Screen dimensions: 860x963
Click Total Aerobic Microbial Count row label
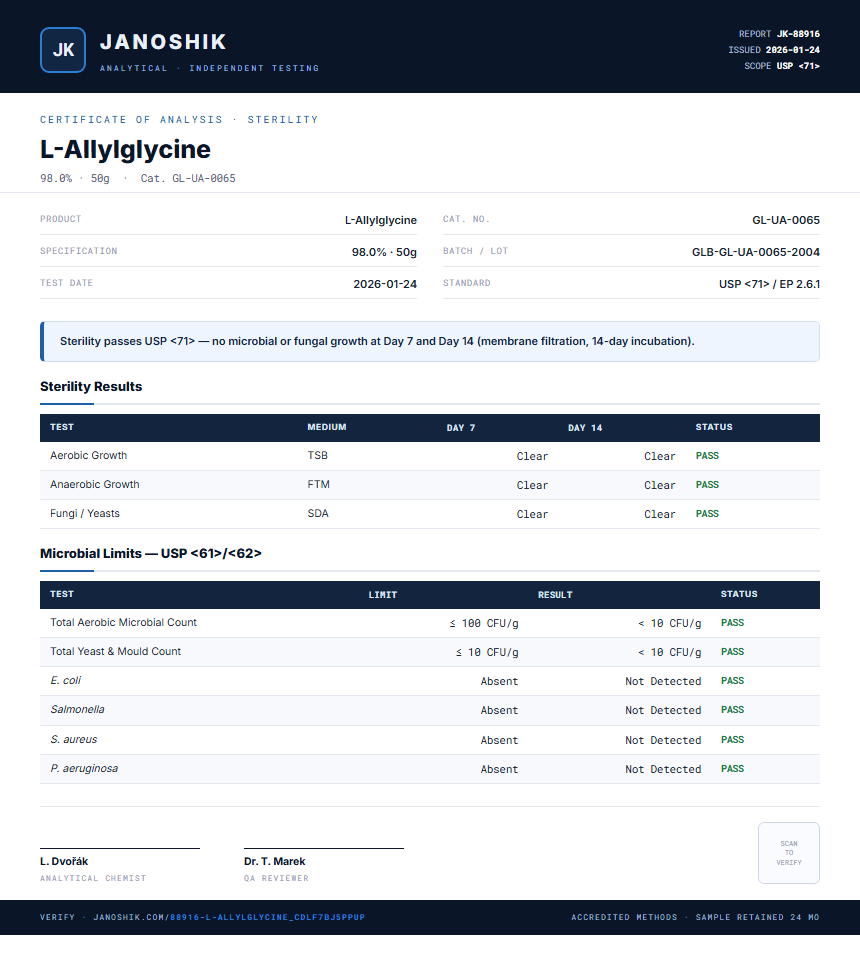pyautogui.click(x=123, y=622)
